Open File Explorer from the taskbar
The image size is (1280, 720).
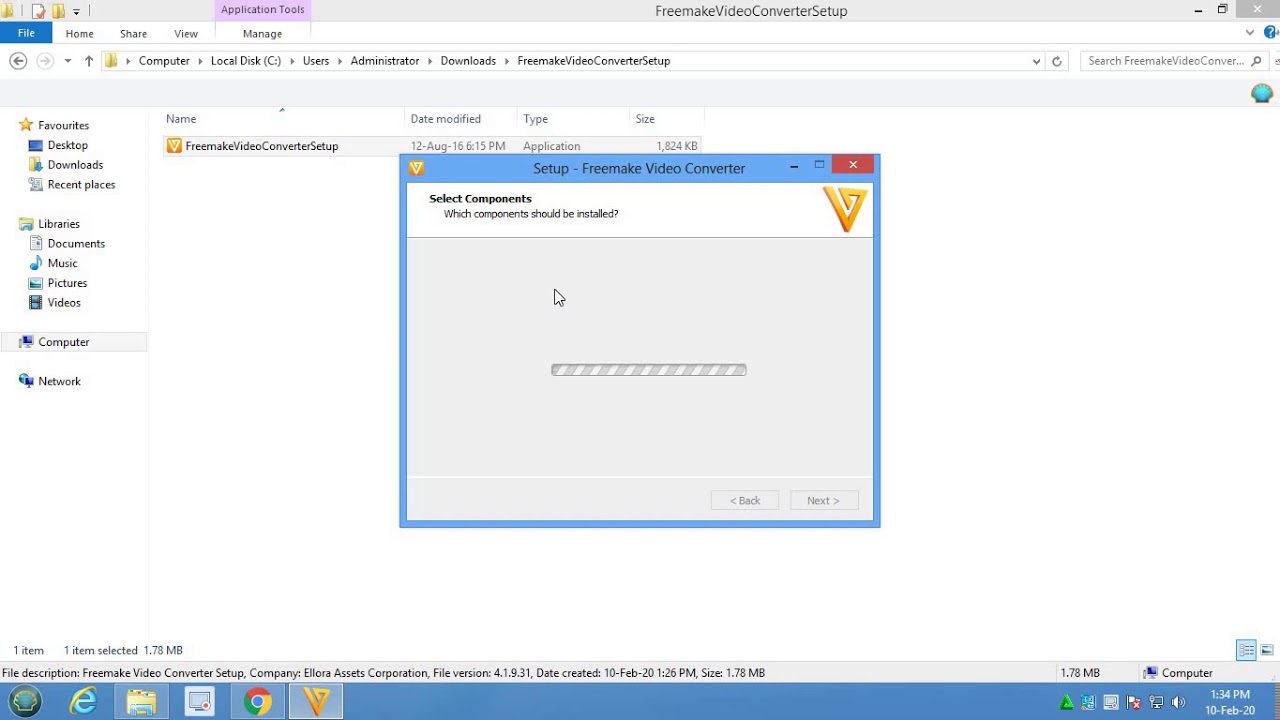pyautogui.click(x=141, y=701)
